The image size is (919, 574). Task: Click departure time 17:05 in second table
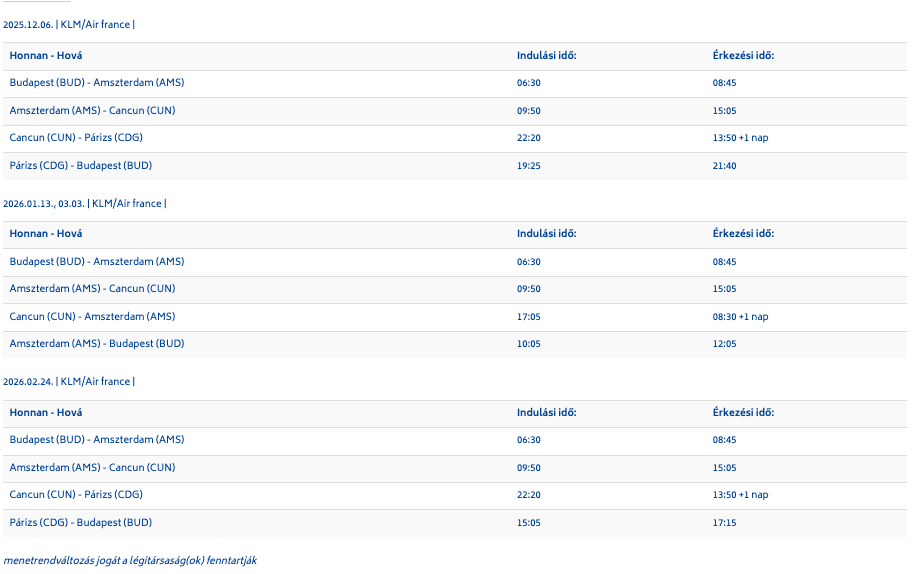click(x=529, y=317)
